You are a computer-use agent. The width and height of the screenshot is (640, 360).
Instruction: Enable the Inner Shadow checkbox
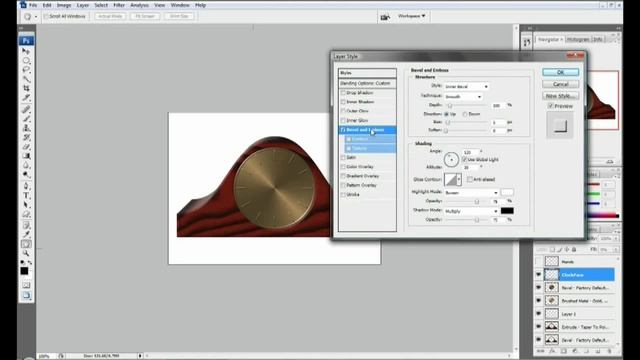(x=343, y=102)
